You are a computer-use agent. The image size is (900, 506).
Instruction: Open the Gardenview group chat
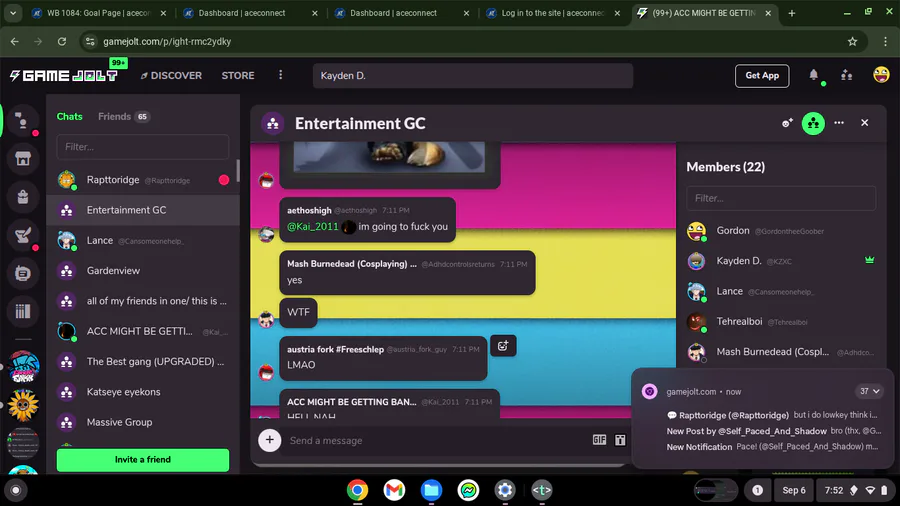143,271
